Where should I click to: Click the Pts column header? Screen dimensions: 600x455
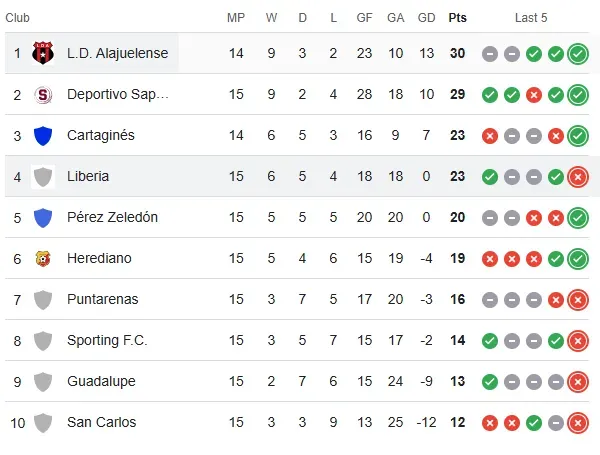pyautogui.click(x=457, y=18)
